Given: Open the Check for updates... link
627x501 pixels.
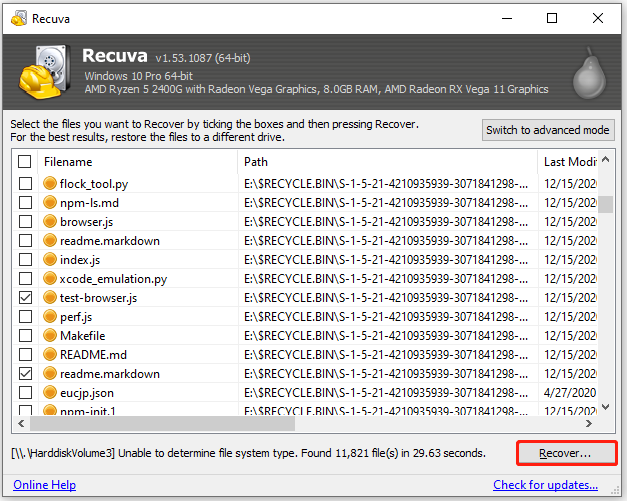Looking at the screenshot, I should (545, 485).
